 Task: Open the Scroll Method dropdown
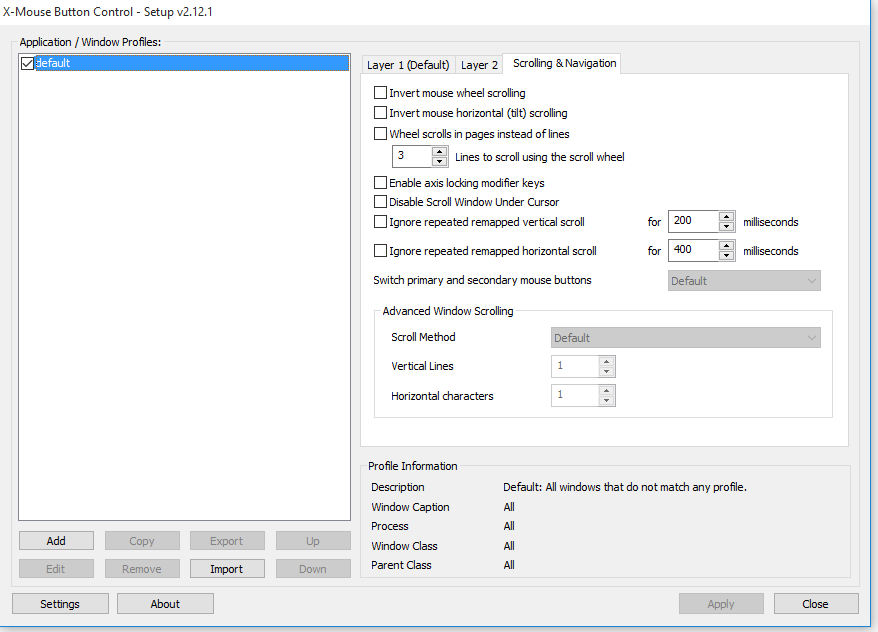pyautogui.click(x=686, y=338)
